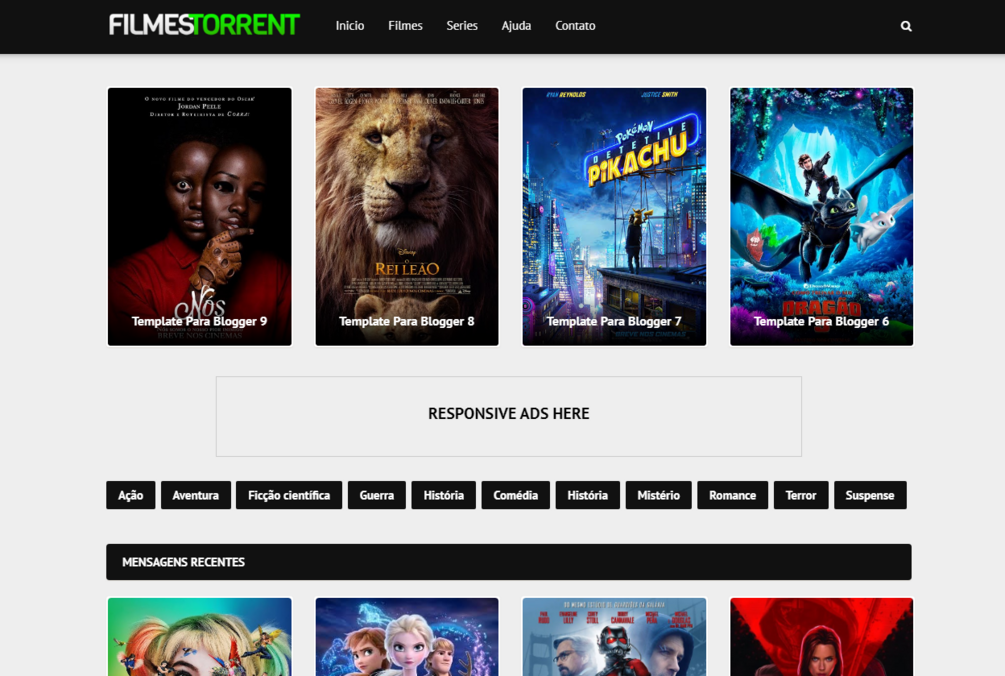Select the Mistério genre button

tap(659, 495)
